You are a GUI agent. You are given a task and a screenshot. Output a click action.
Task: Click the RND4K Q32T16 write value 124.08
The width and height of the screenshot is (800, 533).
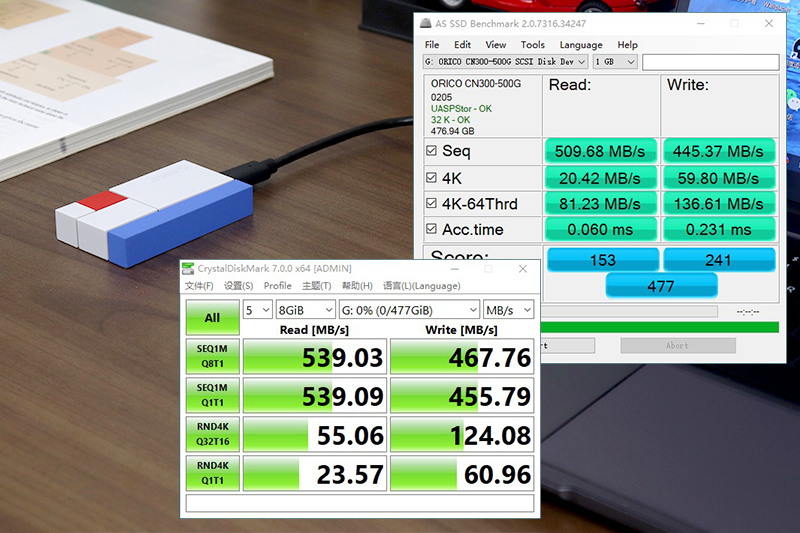(462, 435)
